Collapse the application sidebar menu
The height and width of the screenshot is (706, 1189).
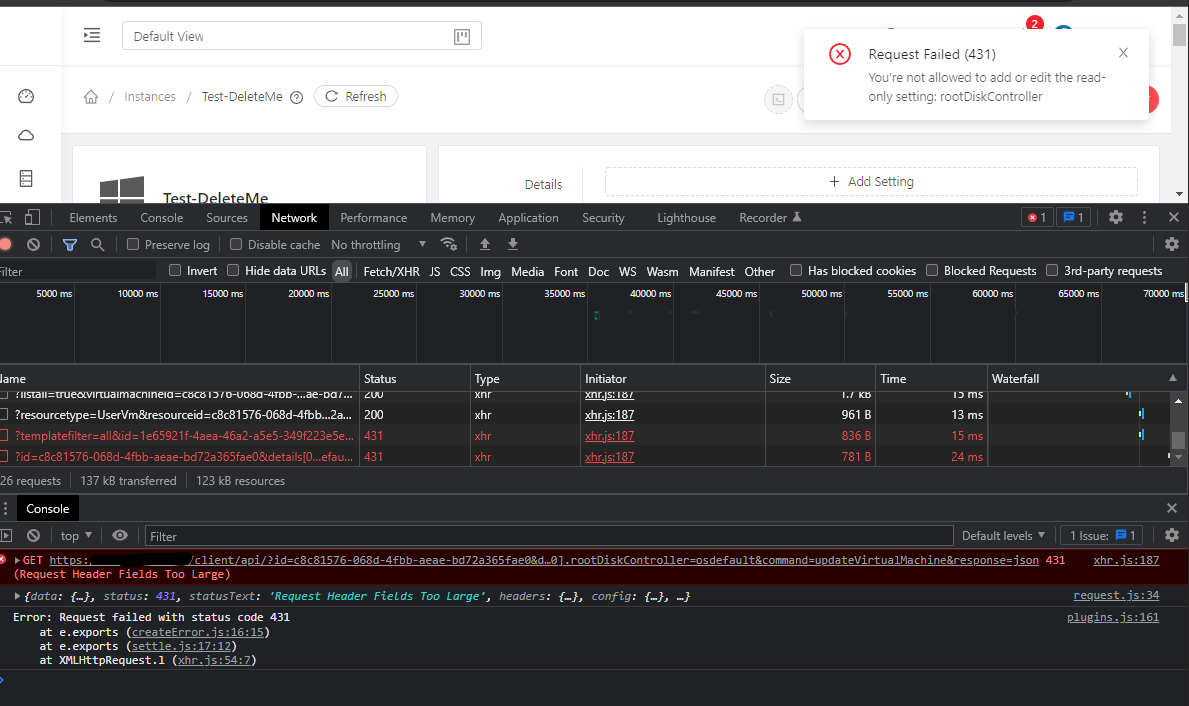(92, 35)
